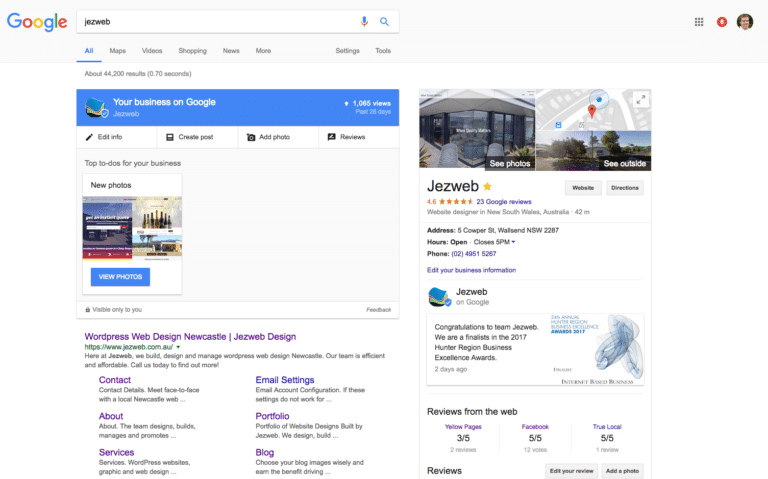Open the See photos image
The height and width of the screenshot is (479, 768).
(x=478, y=130)
